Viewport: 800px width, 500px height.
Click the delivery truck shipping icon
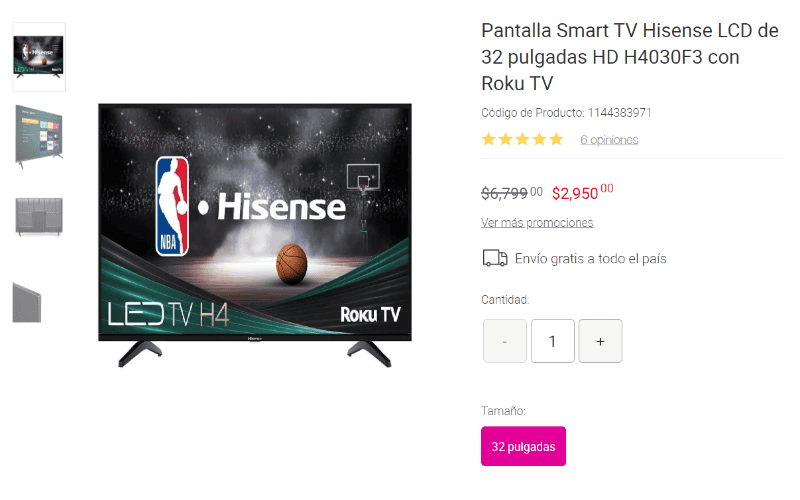495,258
